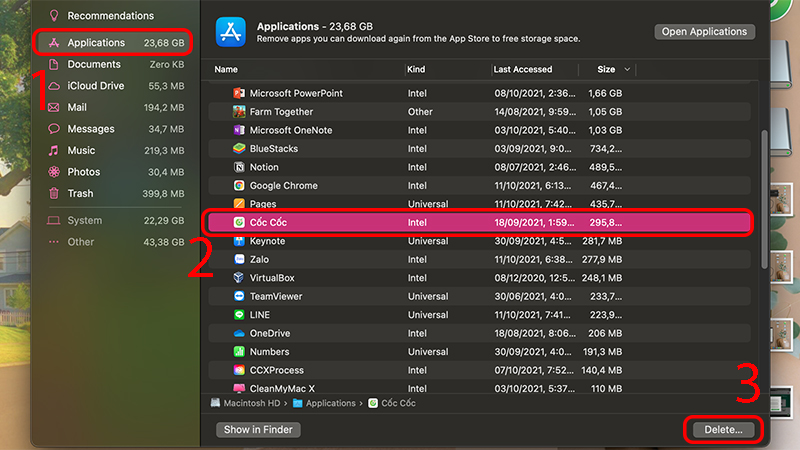Select the Pages row in the list
Screen dimensions: 800x450
pos(480,204)
